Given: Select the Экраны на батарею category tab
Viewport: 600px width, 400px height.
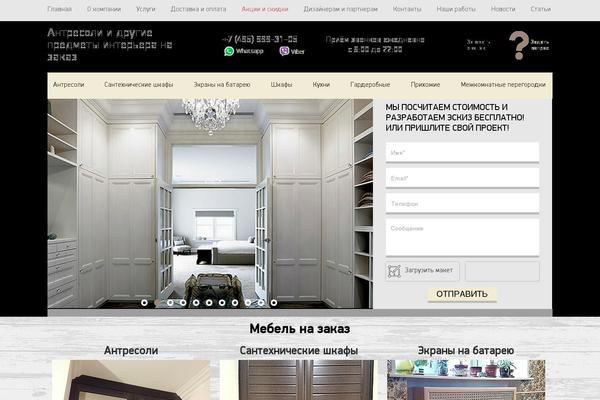Looking at the screenshot, I should pos(222,85).
